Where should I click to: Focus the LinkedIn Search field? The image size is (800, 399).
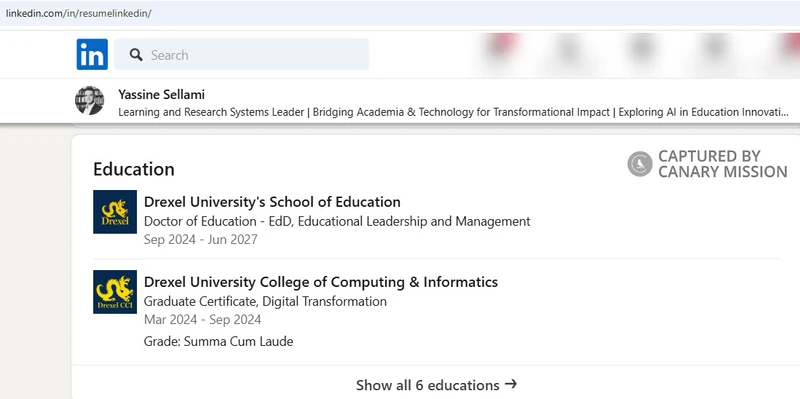[241, 54]
